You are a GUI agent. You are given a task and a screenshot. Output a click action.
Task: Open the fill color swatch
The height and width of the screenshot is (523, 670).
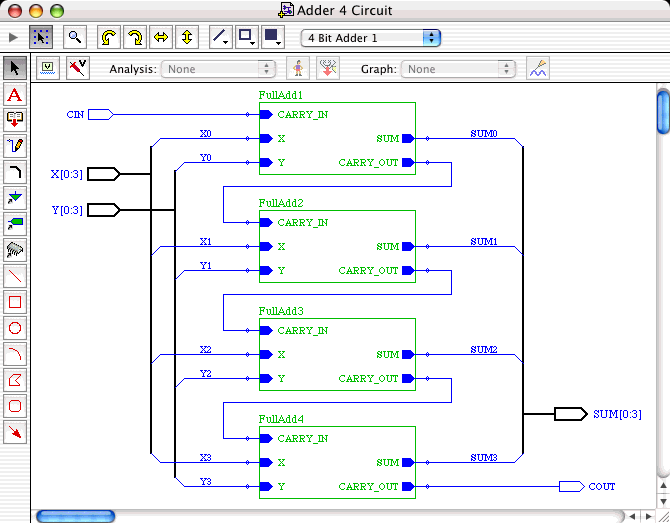point(273,38)
